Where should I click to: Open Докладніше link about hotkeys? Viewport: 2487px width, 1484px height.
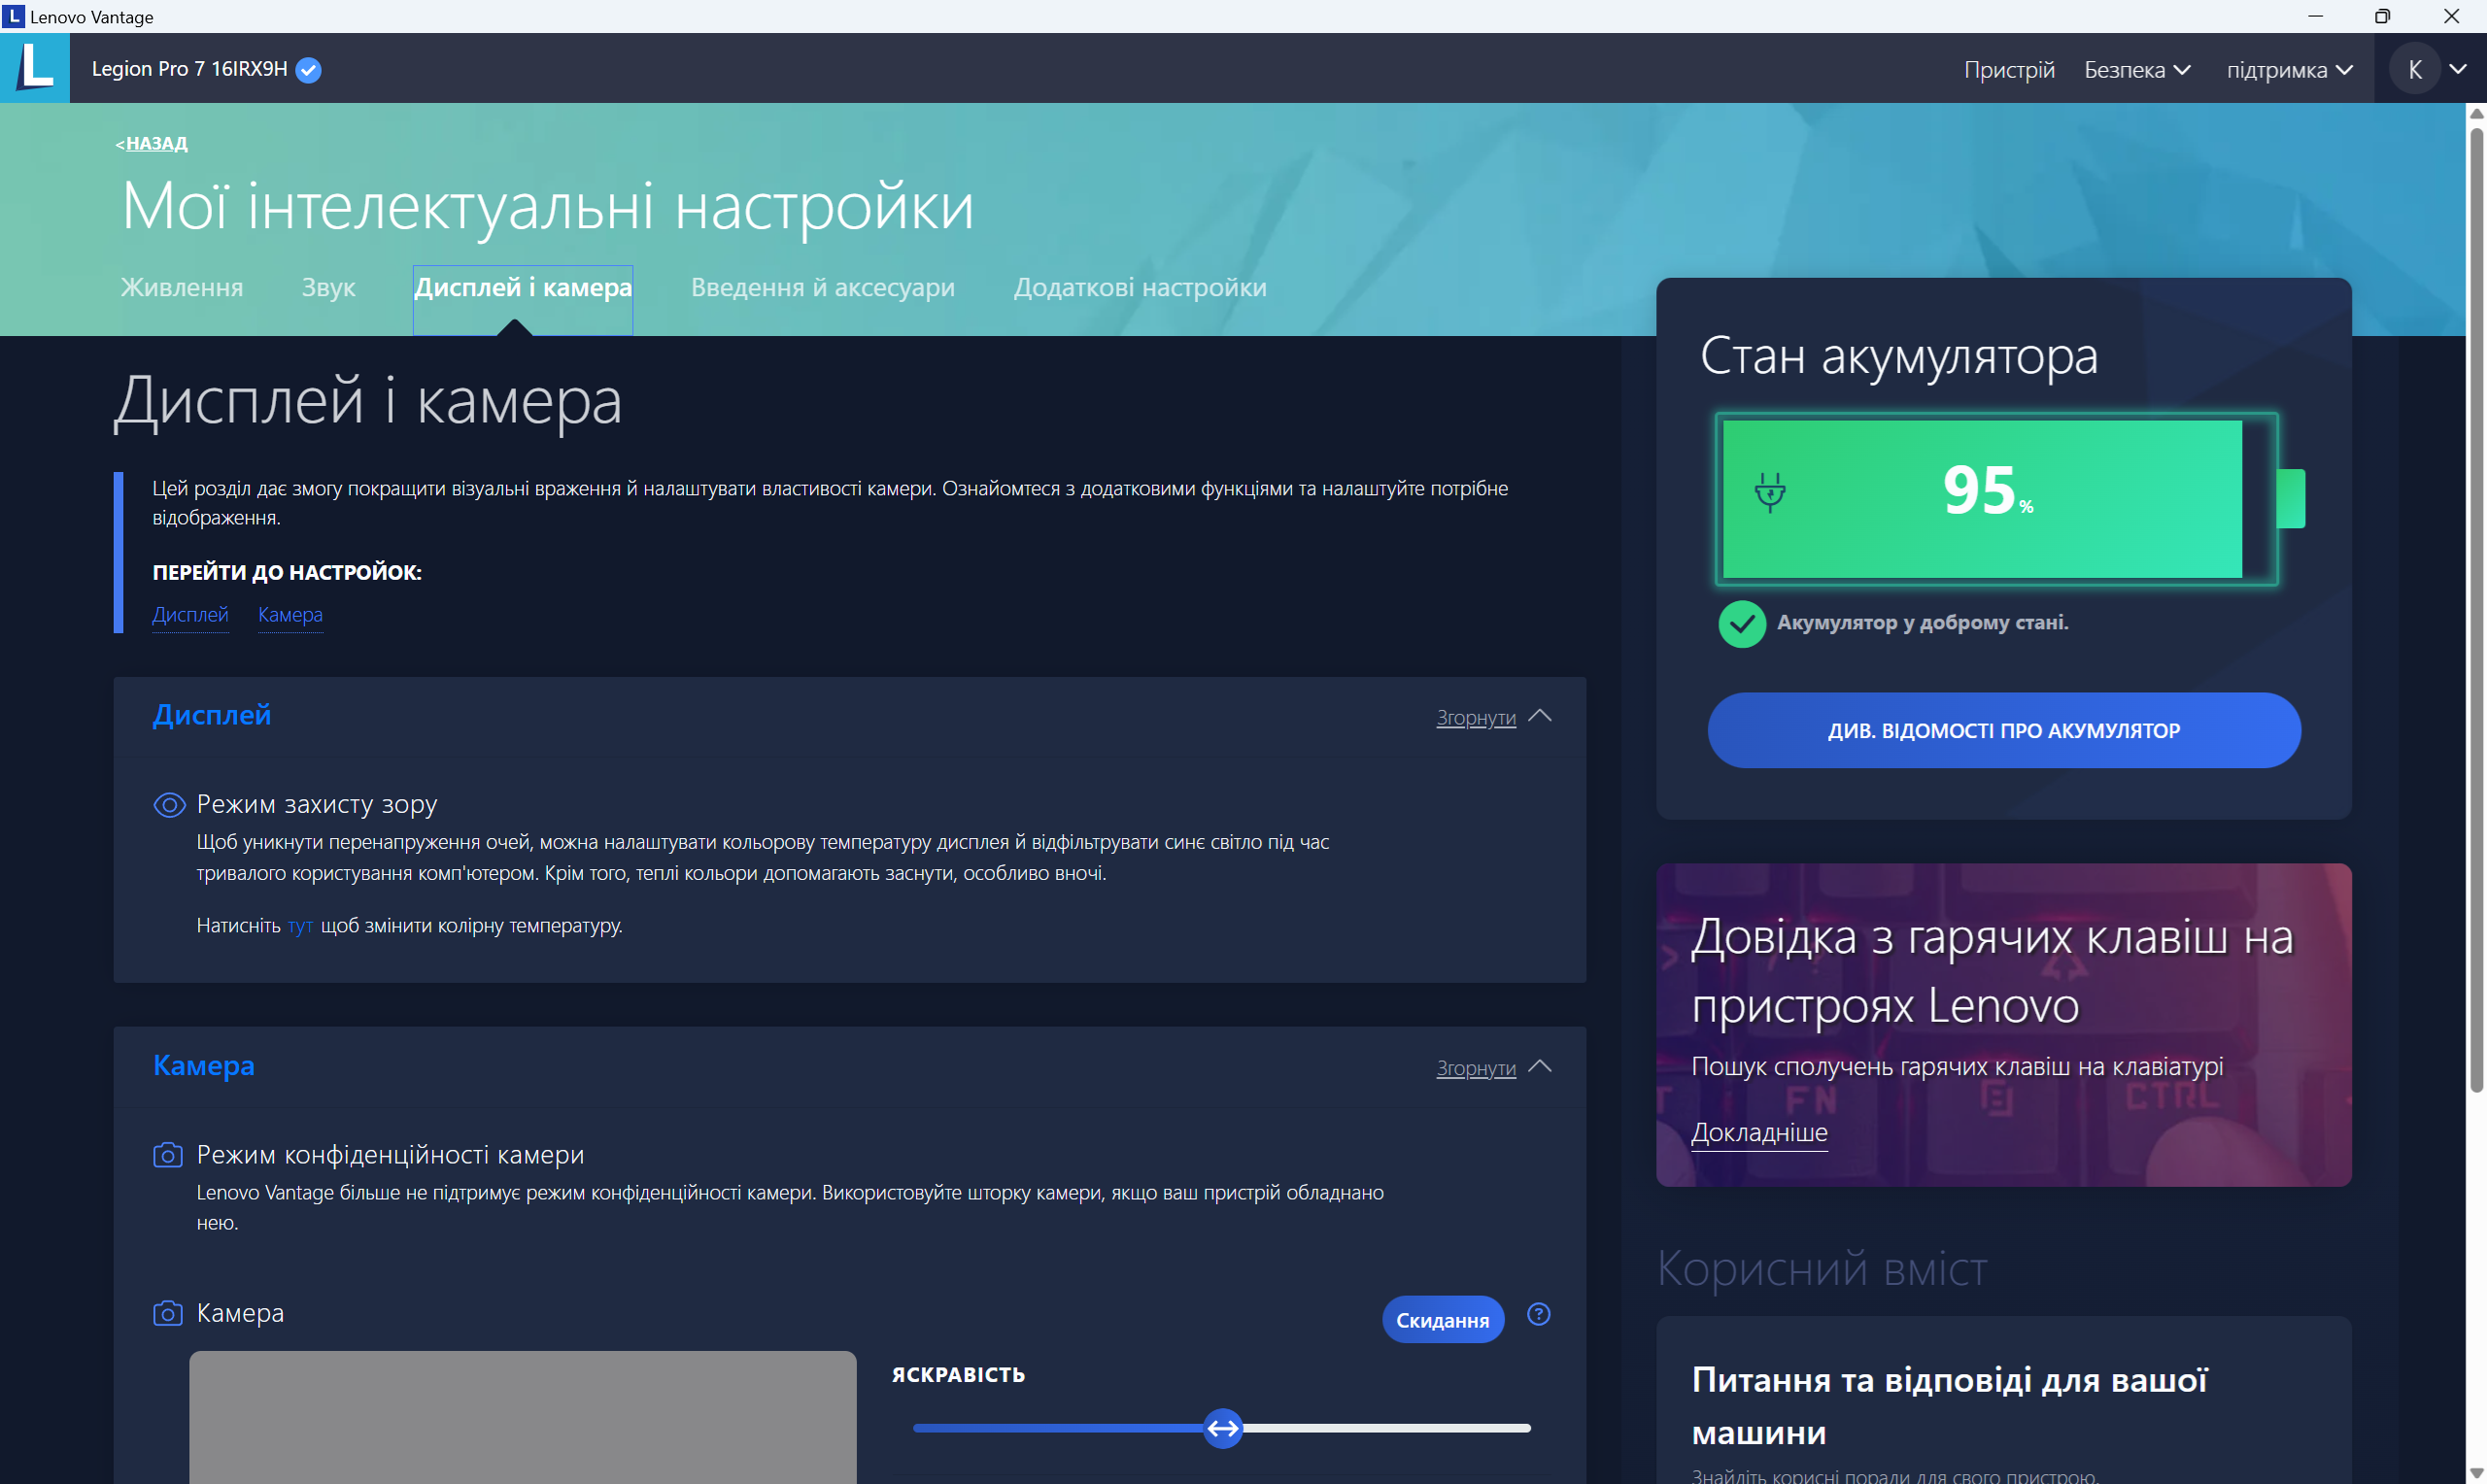click(x=1759, y=1132)
